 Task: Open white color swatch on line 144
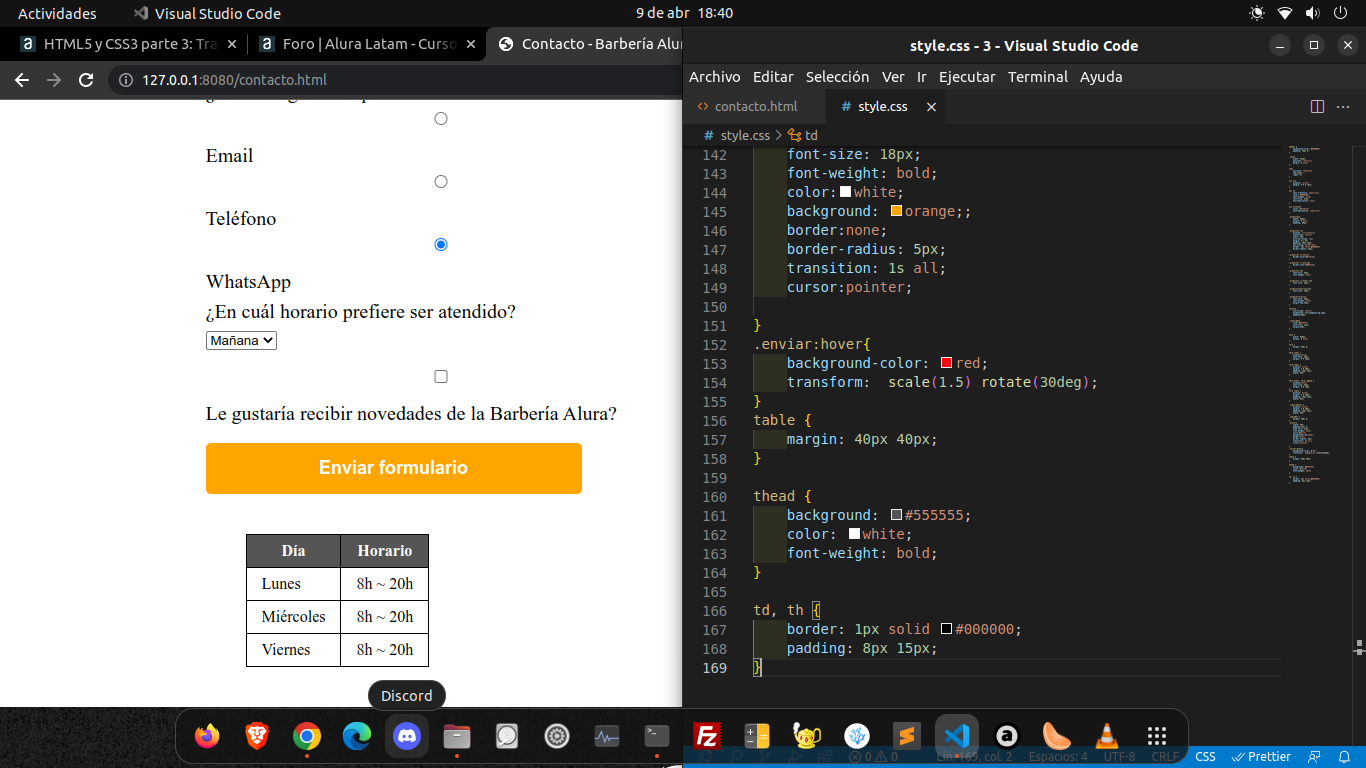[x=845, y=192]
